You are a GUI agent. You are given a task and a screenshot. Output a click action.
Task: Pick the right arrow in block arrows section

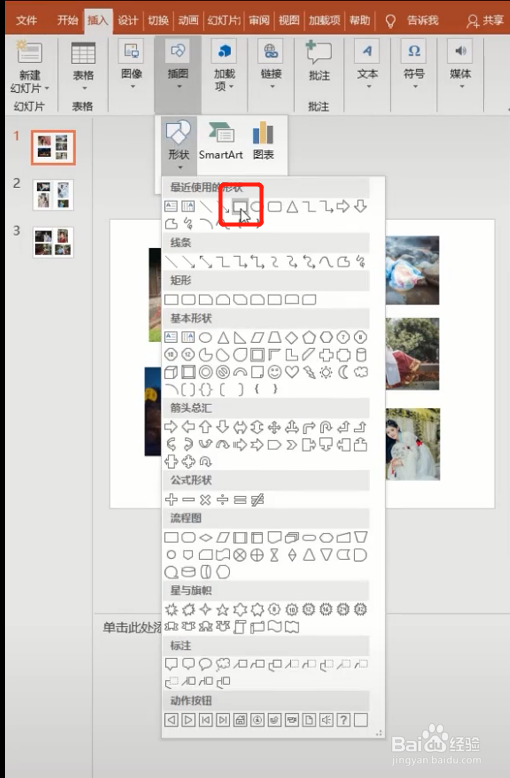pos(171,427)
